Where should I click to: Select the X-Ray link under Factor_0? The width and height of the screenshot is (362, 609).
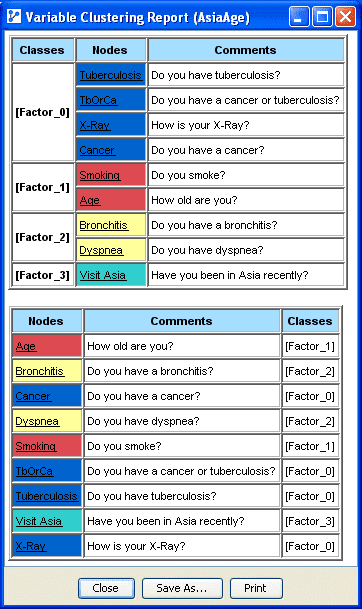(95, 125)
